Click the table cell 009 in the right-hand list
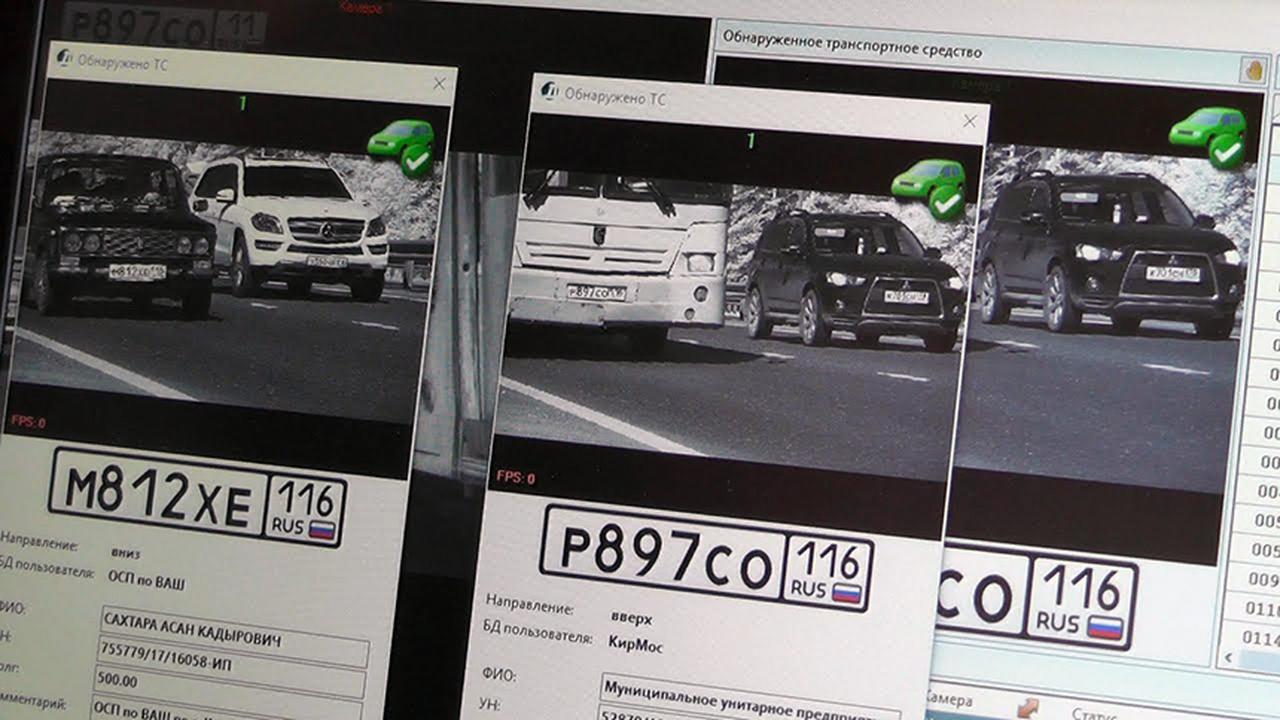The width and height of the screenshot is (1280, 720). click(x=1263, y=579)
